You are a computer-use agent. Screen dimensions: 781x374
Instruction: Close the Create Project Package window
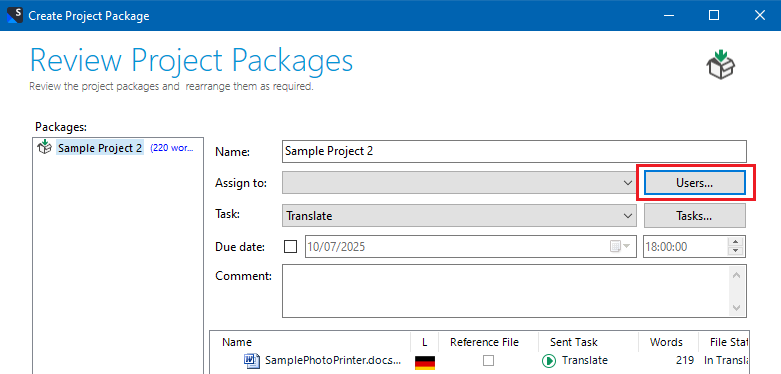coord(759,15)
